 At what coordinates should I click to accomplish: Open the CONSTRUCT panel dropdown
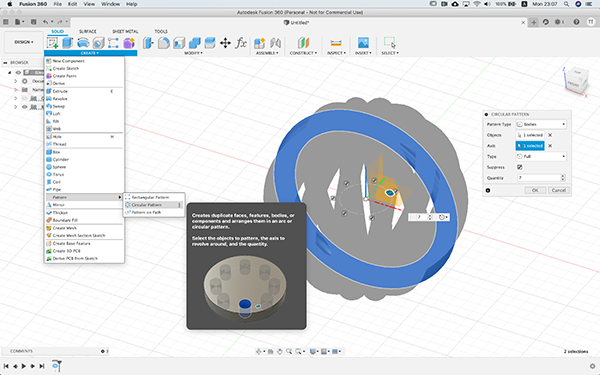303,53
